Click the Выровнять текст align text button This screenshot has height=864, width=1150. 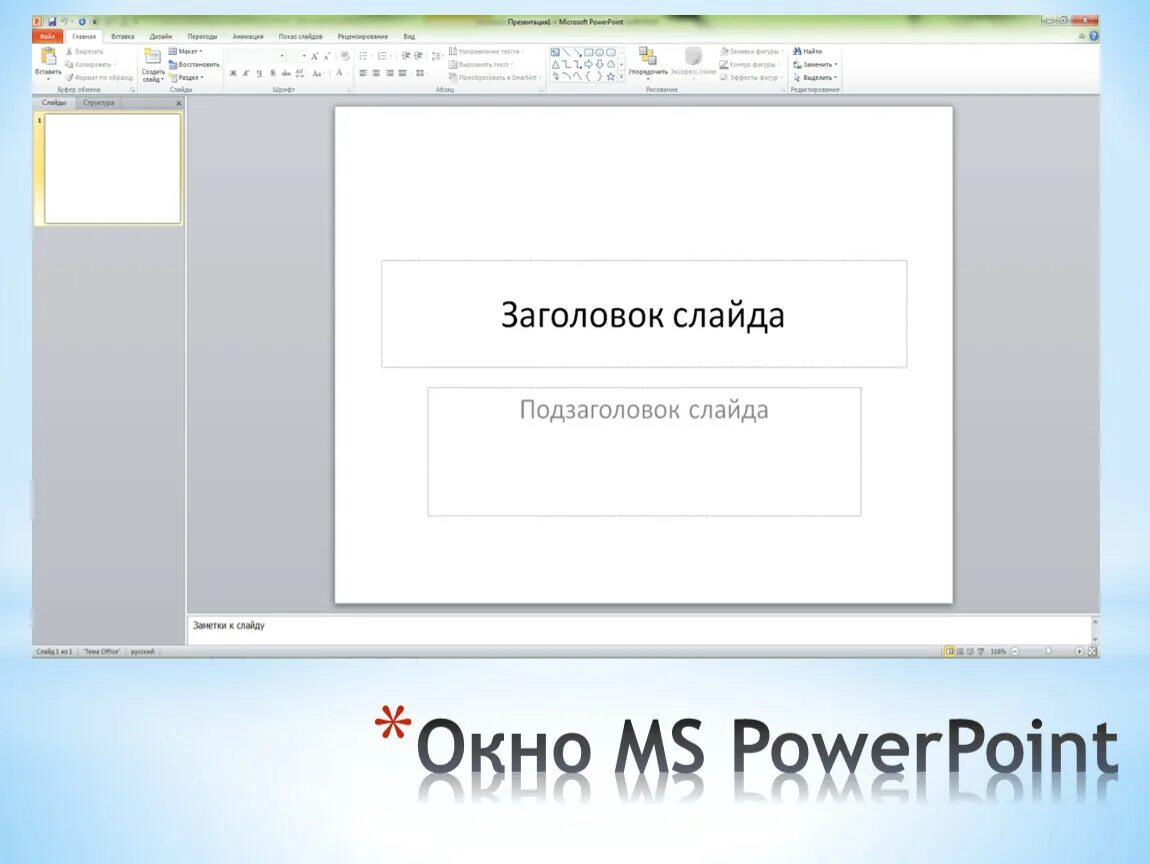[x=482, y=65]
